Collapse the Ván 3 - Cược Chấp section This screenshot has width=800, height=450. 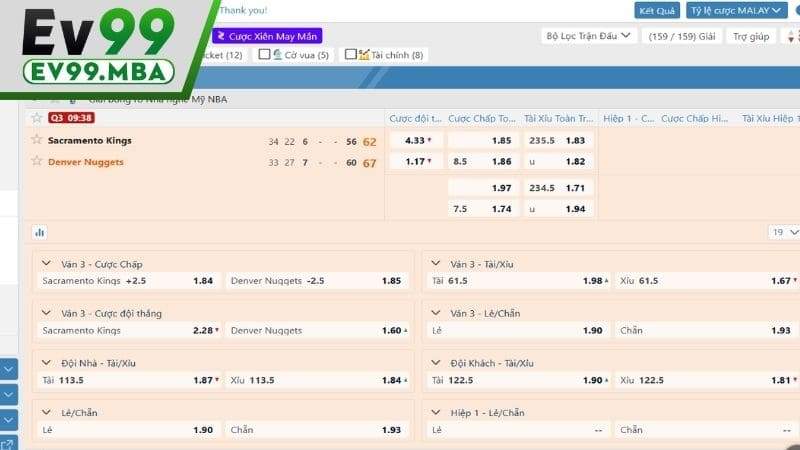47,264
